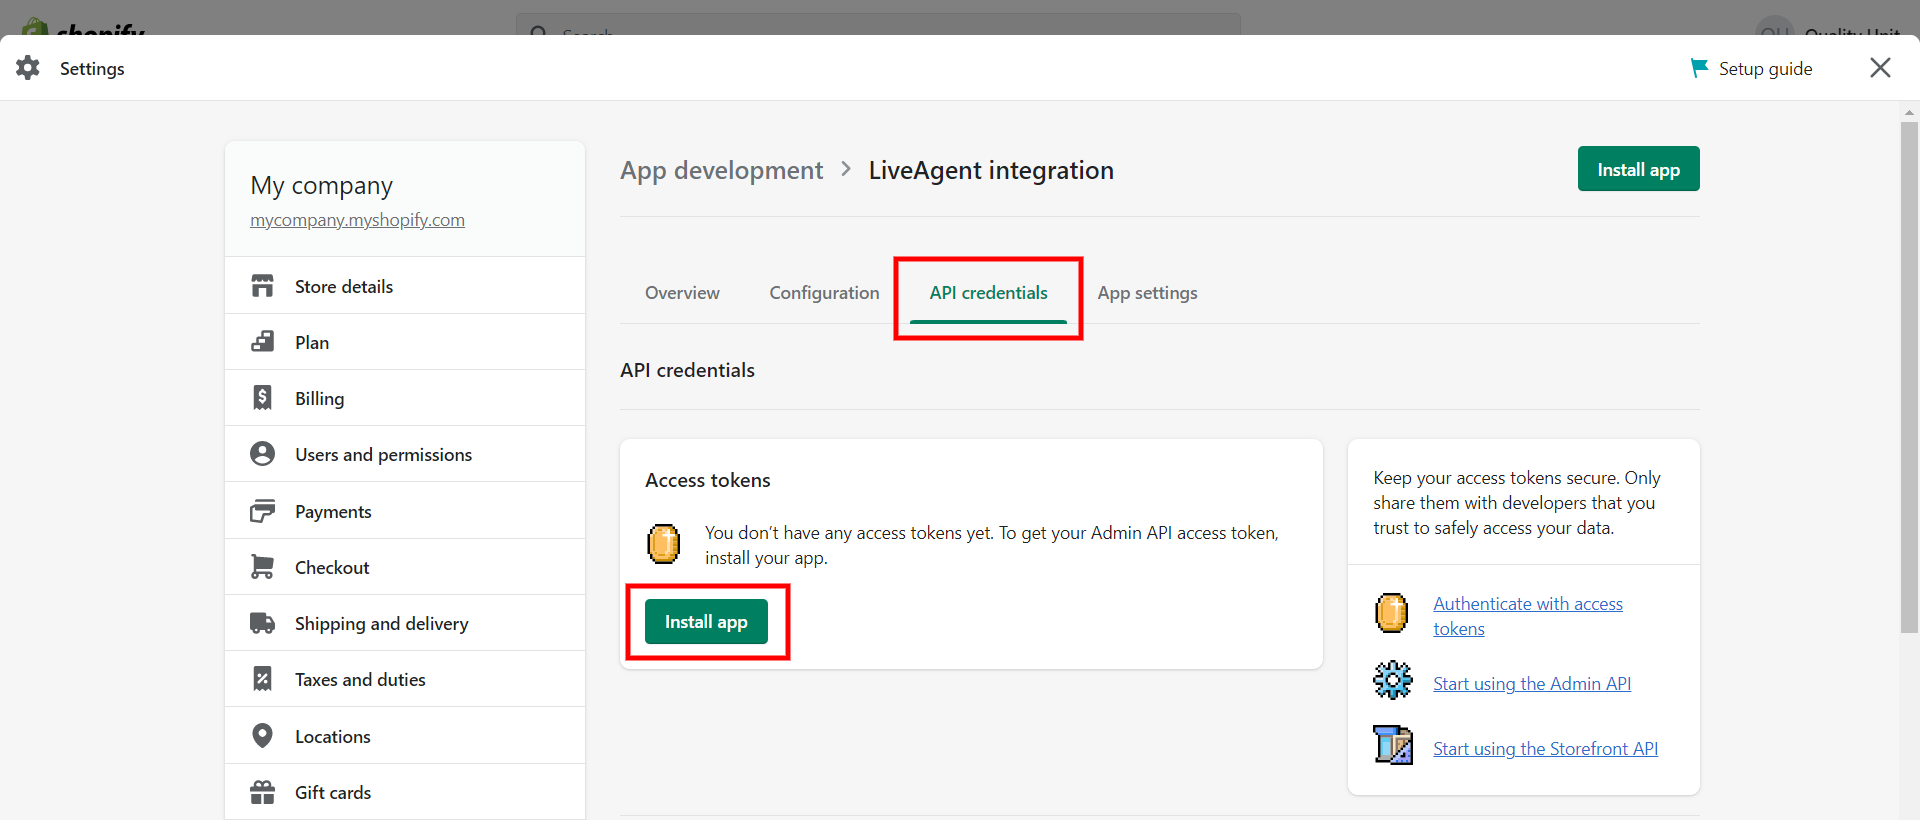Close the Settings panel with X
1920x820 pixels.
click(1880, 67)
